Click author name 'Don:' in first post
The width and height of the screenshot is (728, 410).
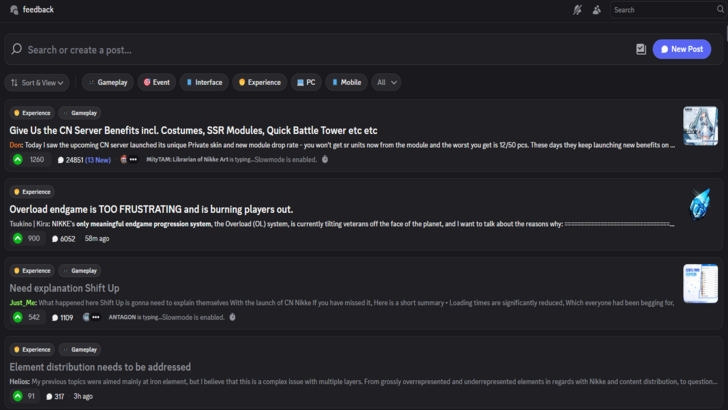(x=16, y=145)
